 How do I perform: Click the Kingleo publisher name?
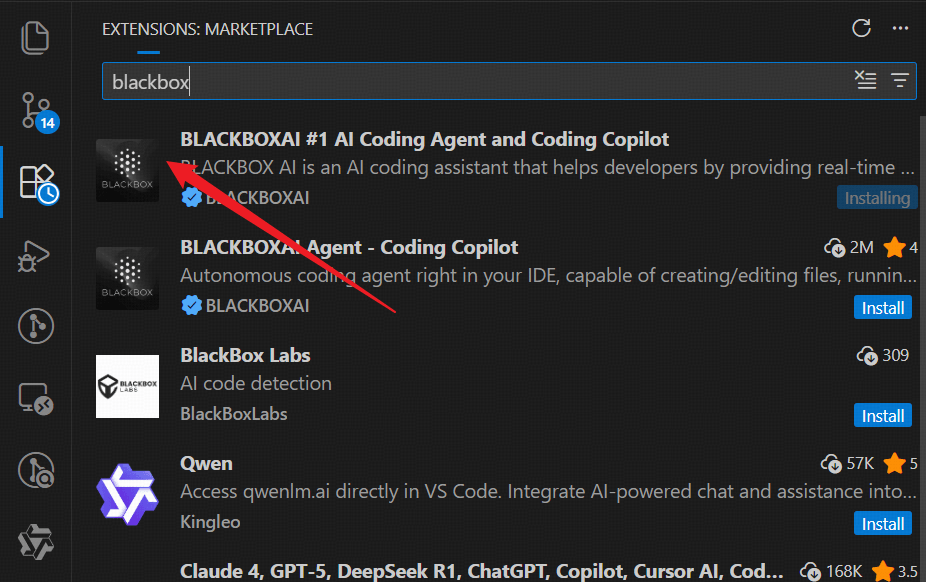210,522
